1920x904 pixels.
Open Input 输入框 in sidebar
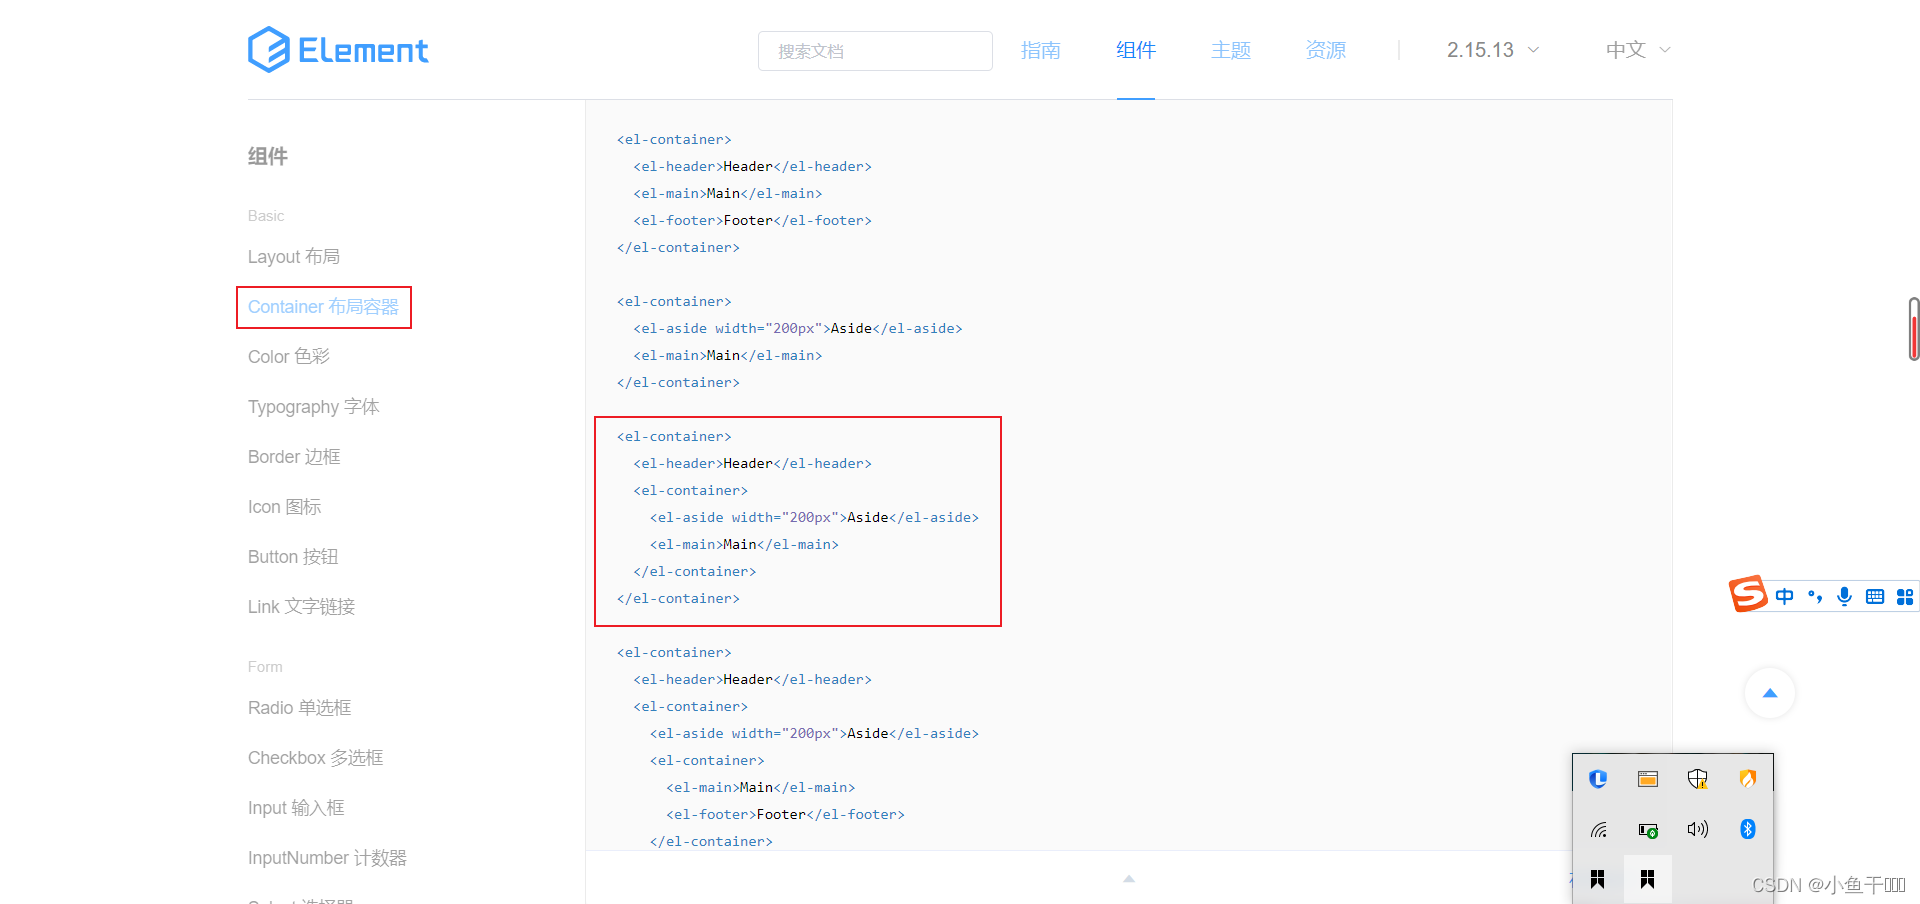tap(296, 808)
